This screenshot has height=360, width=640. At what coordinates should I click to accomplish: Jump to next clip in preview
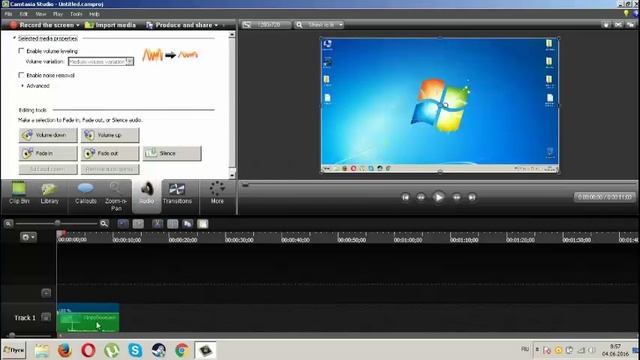(472, 197)
